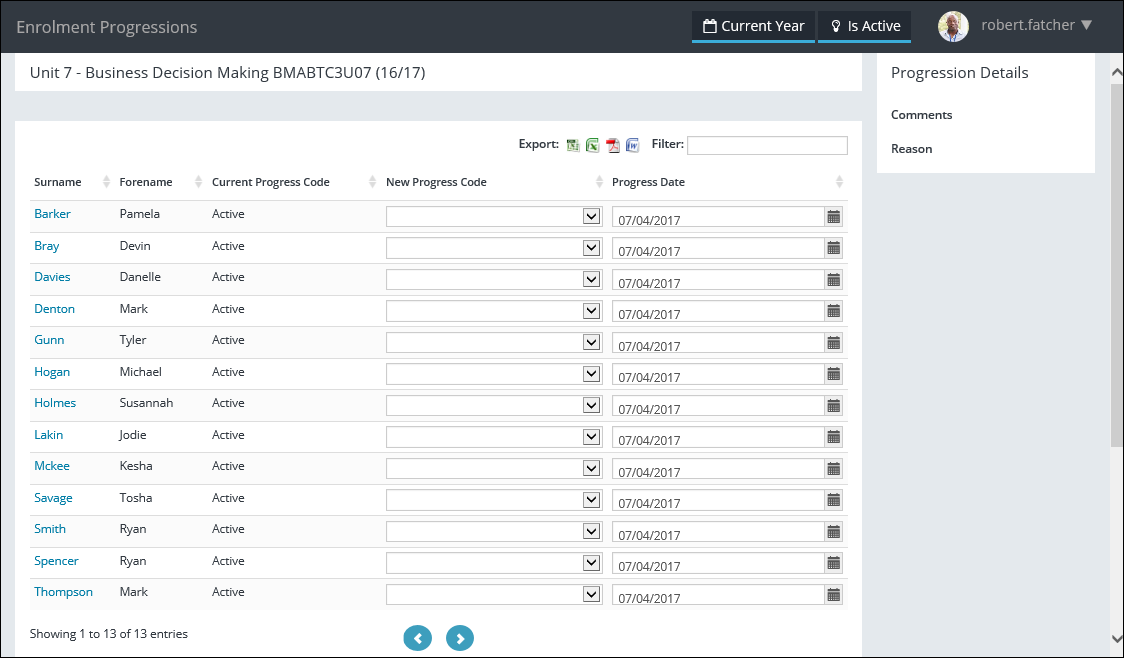
Task: Toggle the Is Active filter
Action: coord(864,27)
